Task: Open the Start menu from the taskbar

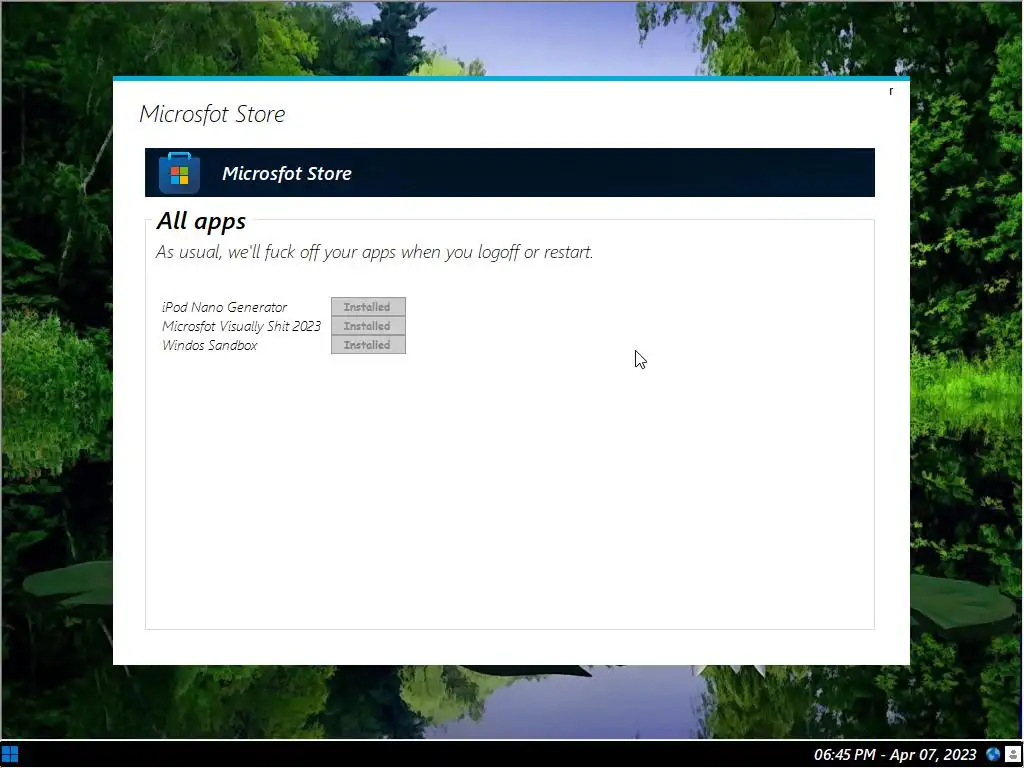Action: click(x=10, y=755)
